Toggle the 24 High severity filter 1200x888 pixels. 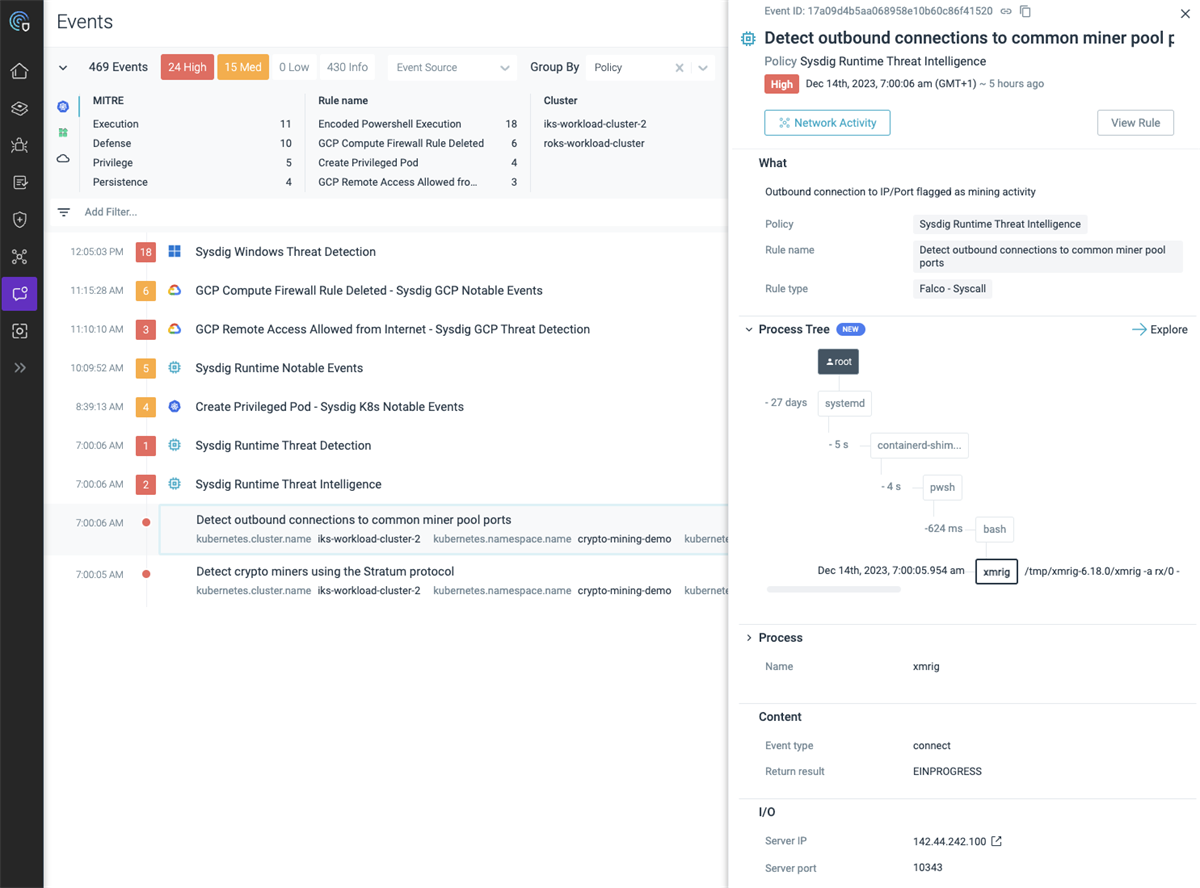pyautogui.click(x=187, y=67)
